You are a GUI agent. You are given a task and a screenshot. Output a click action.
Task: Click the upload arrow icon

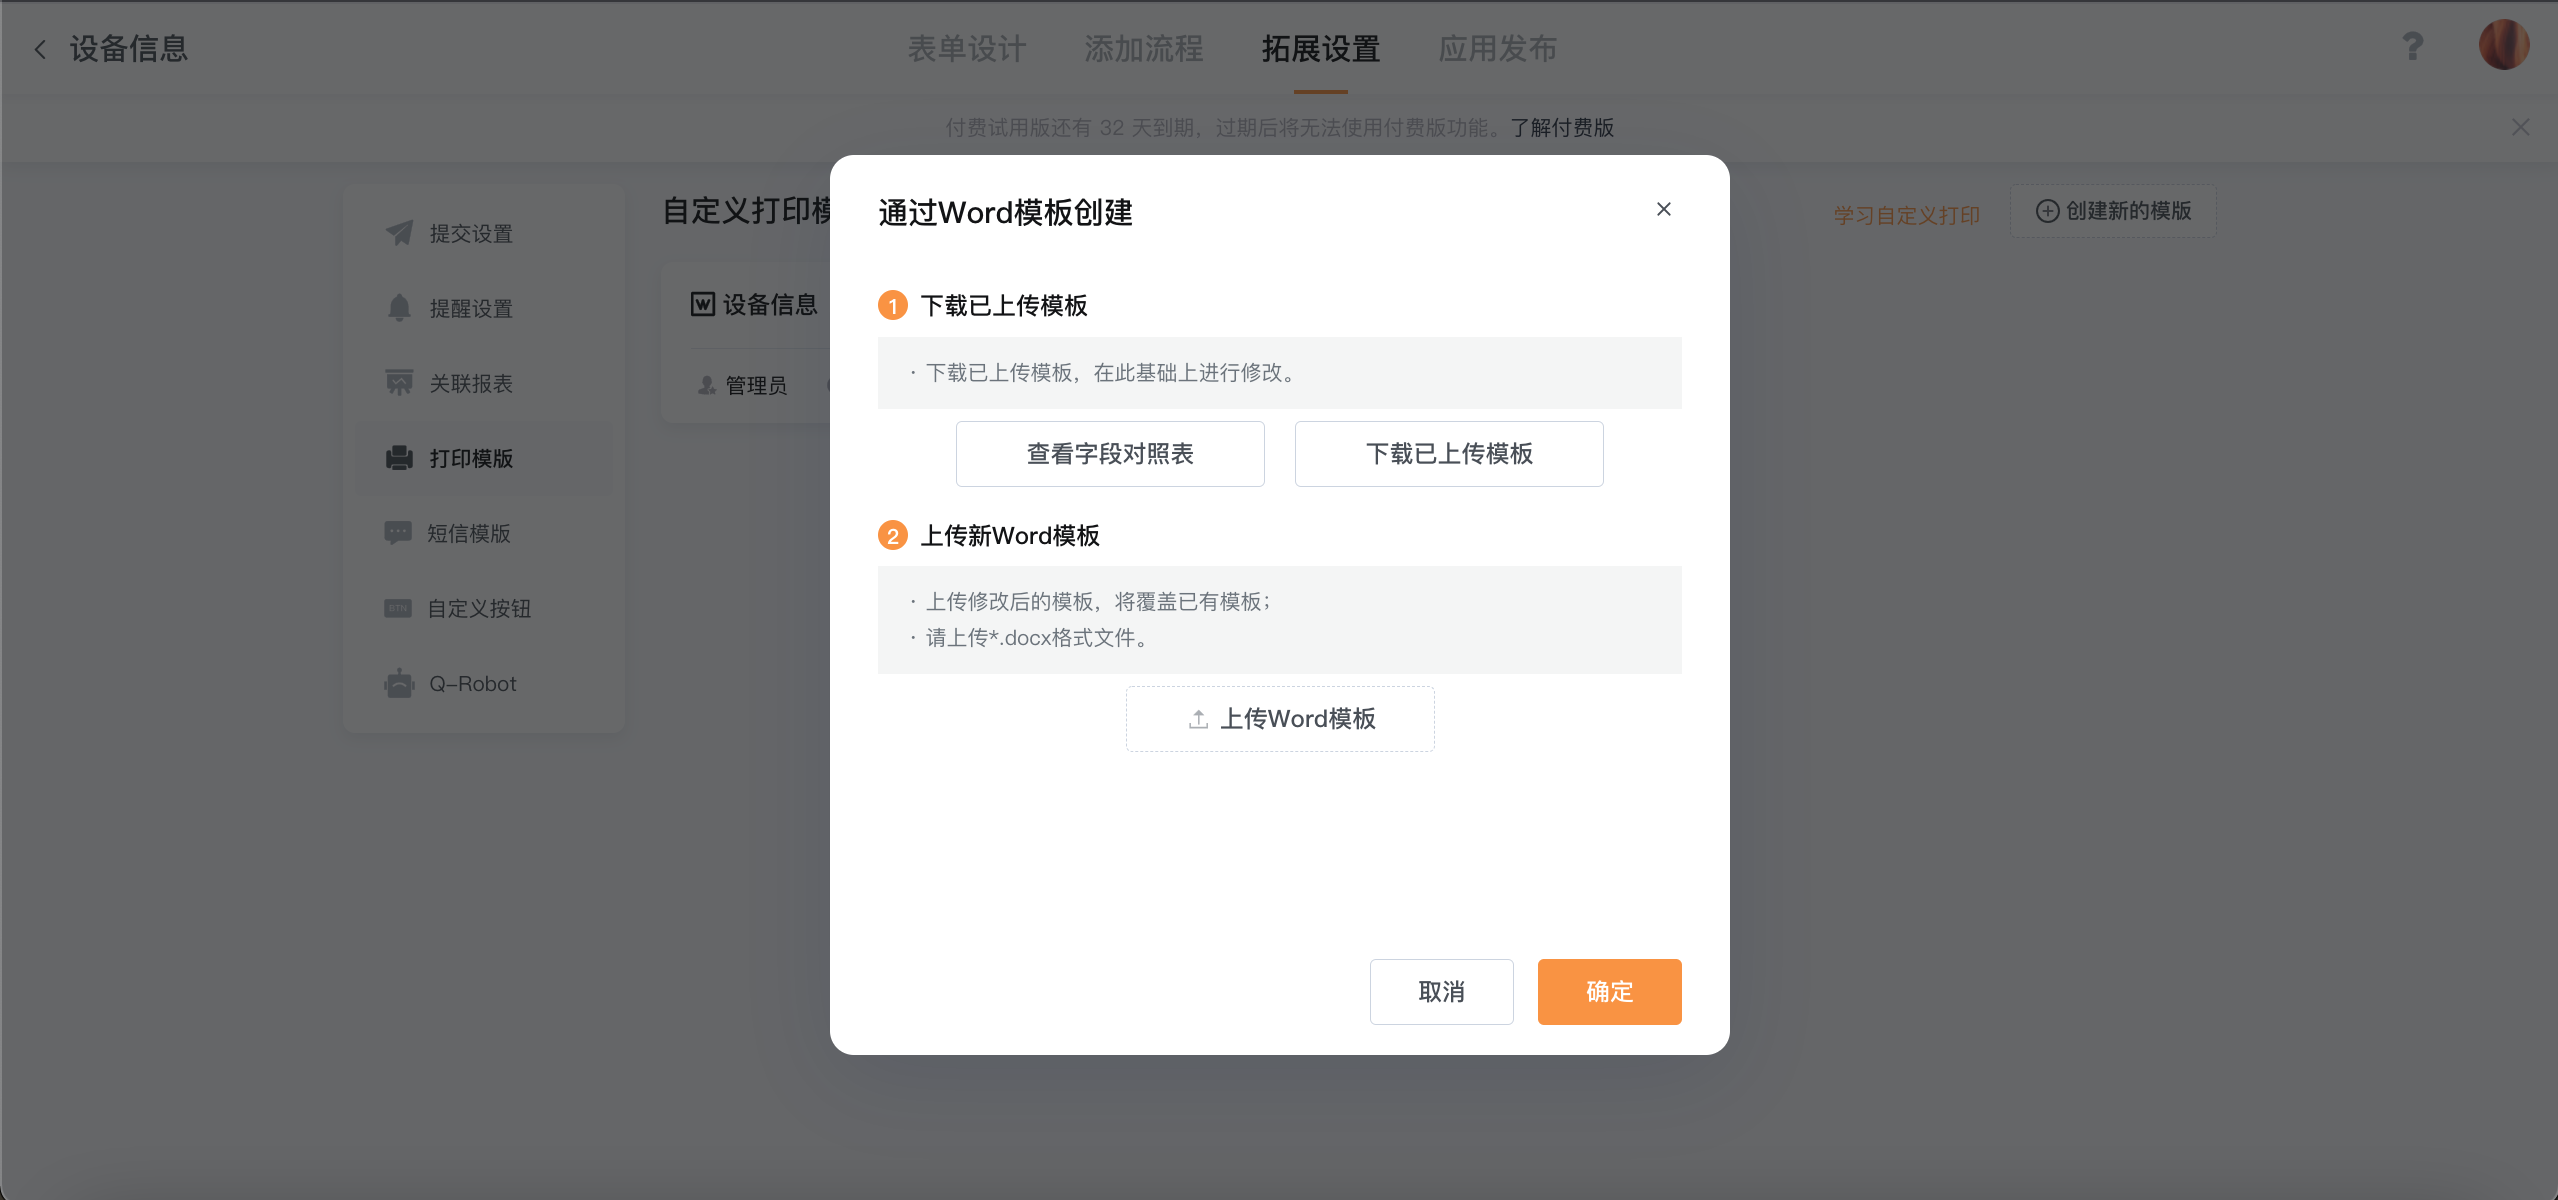click(1198, 719)
